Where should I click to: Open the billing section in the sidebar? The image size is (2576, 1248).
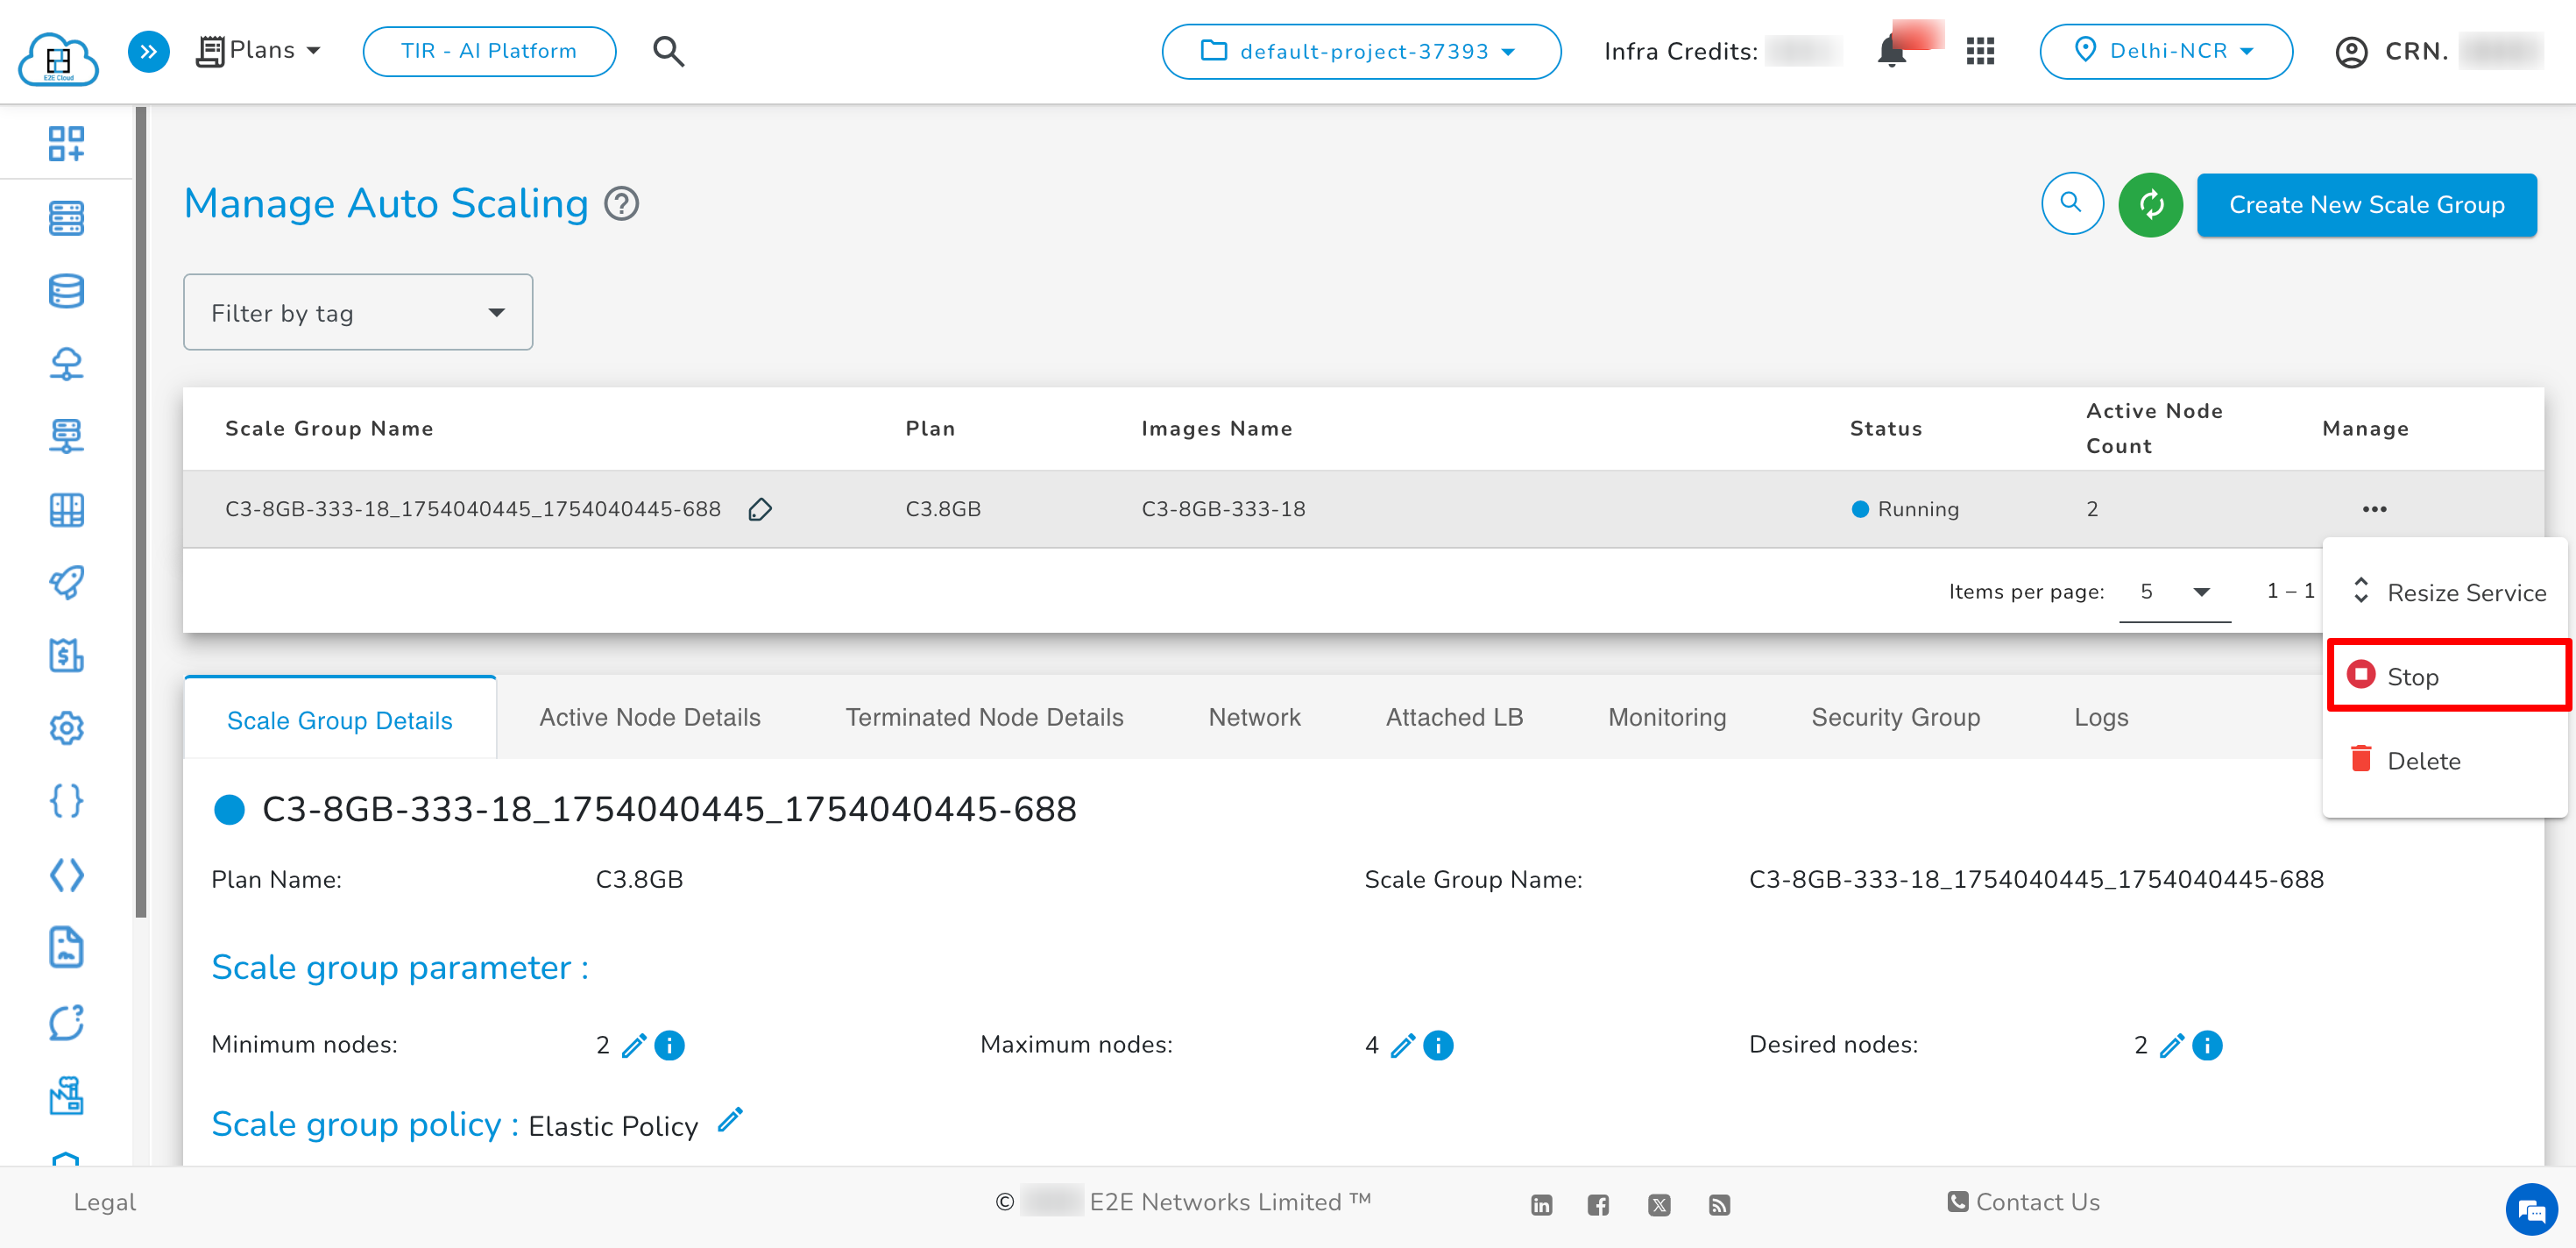click(66, 656)
